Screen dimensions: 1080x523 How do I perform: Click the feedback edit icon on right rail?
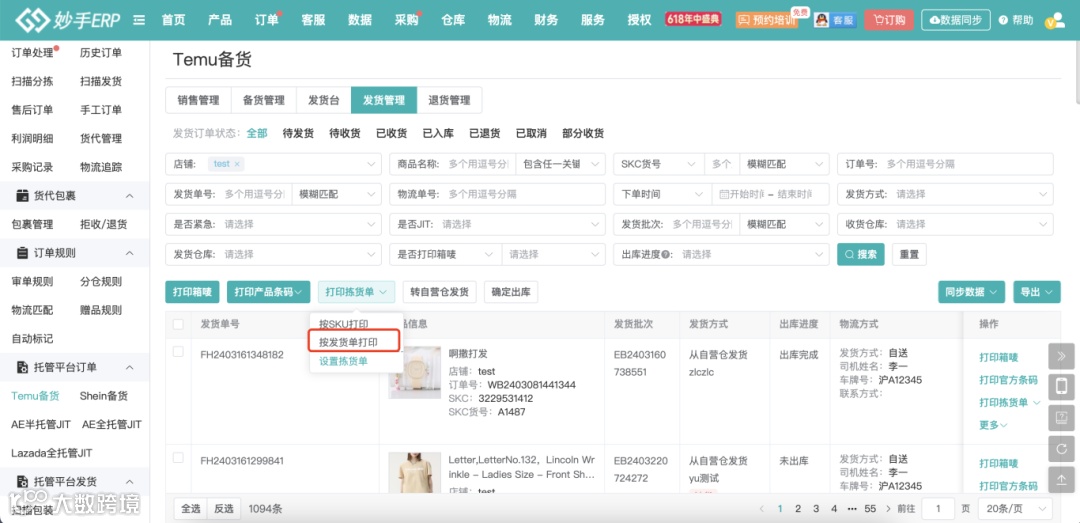pyautogui.click(x=1061, y=418)
